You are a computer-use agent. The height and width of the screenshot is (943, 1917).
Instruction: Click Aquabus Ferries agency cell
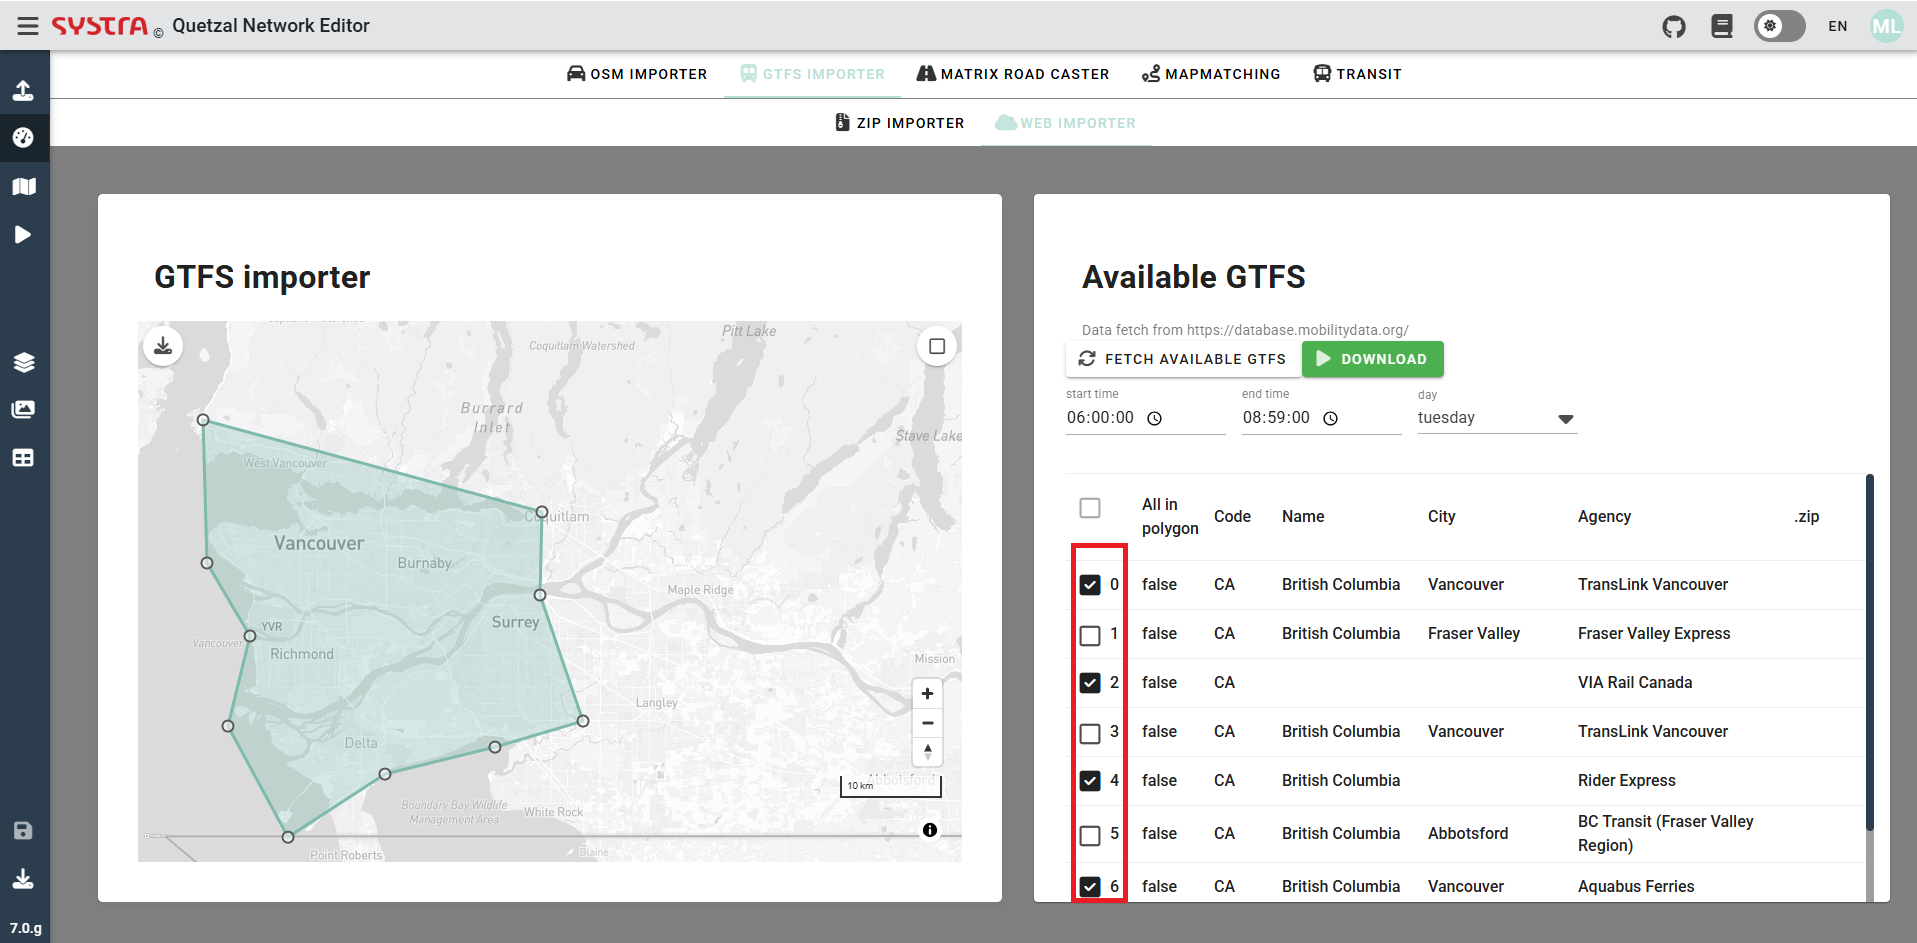1636,886
